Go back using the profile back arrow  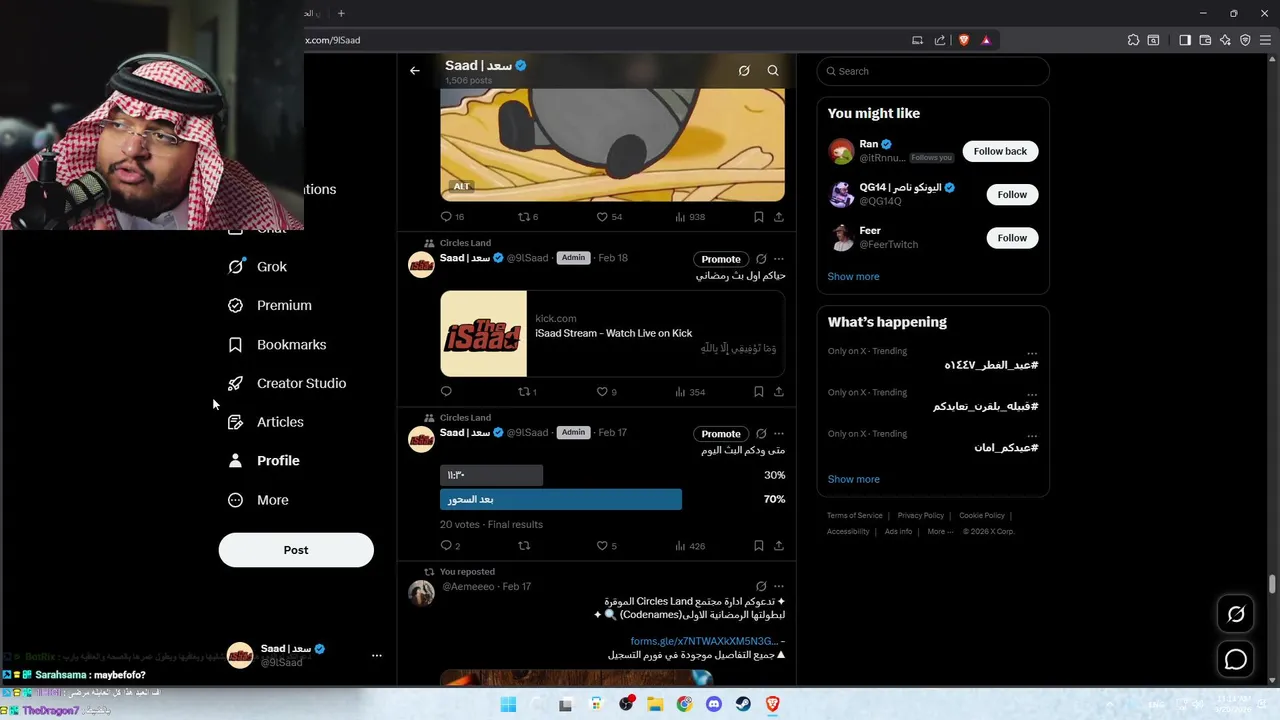point(415,71)
